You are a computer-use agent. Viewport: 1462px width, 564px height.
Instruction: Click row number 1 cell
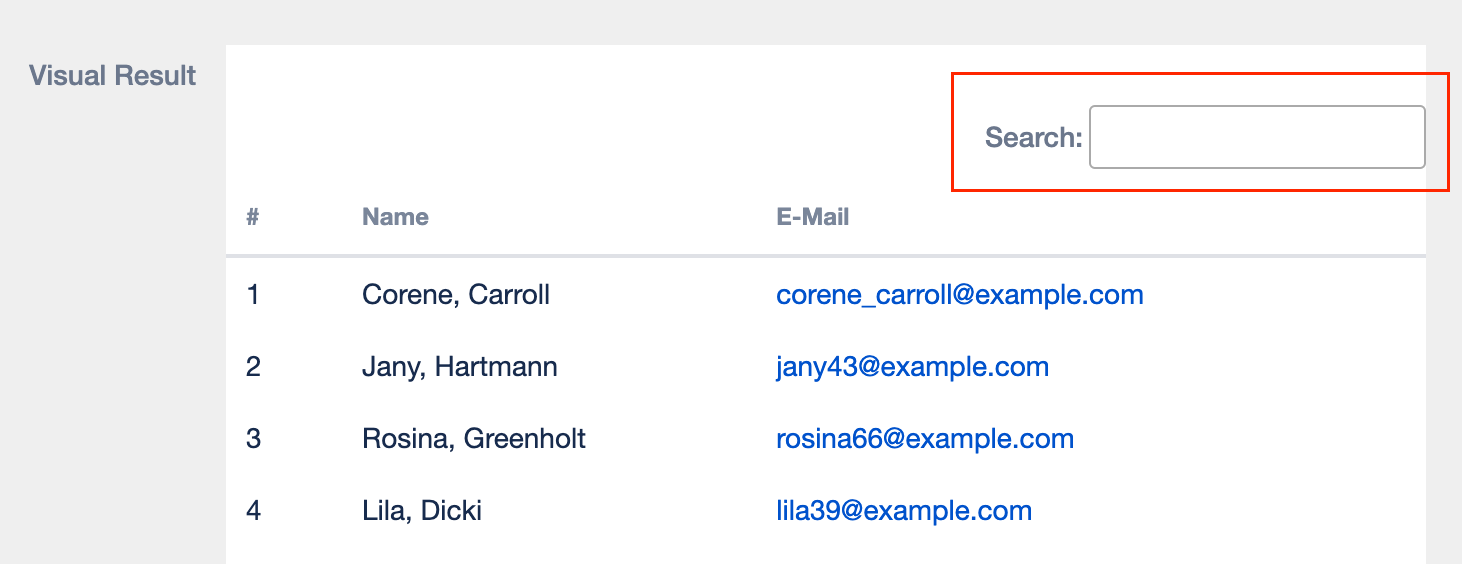253,295
